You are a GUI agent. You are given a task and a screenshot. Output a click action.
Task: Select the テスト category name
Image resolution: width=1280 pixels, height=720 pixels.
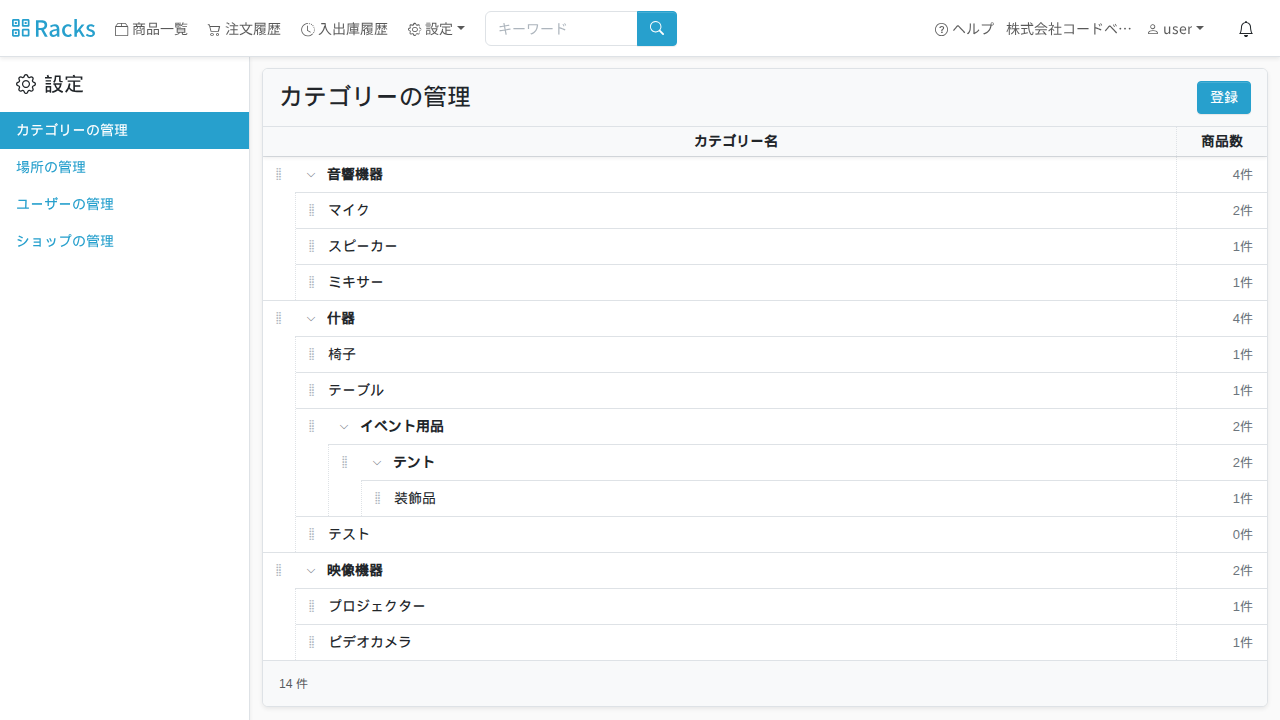[x=349, y=534]
